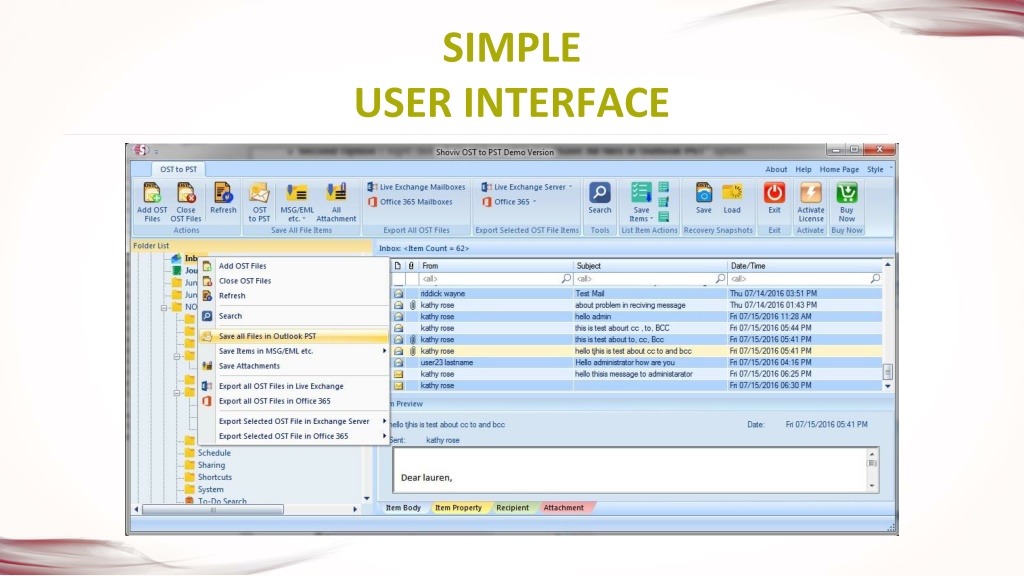Open the Item Property tab
The height and width of the screenshot is (576, 1024).
[458, 507]
